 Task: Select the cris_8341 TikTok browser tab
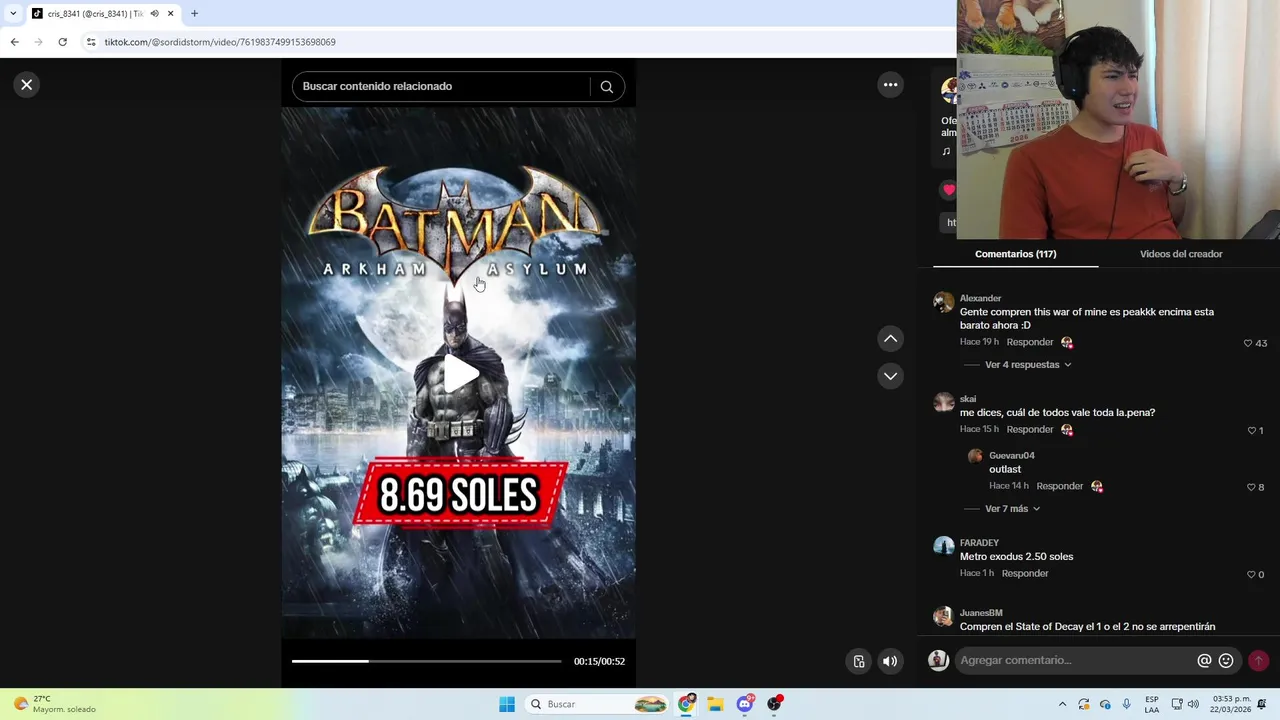point(102,14)
